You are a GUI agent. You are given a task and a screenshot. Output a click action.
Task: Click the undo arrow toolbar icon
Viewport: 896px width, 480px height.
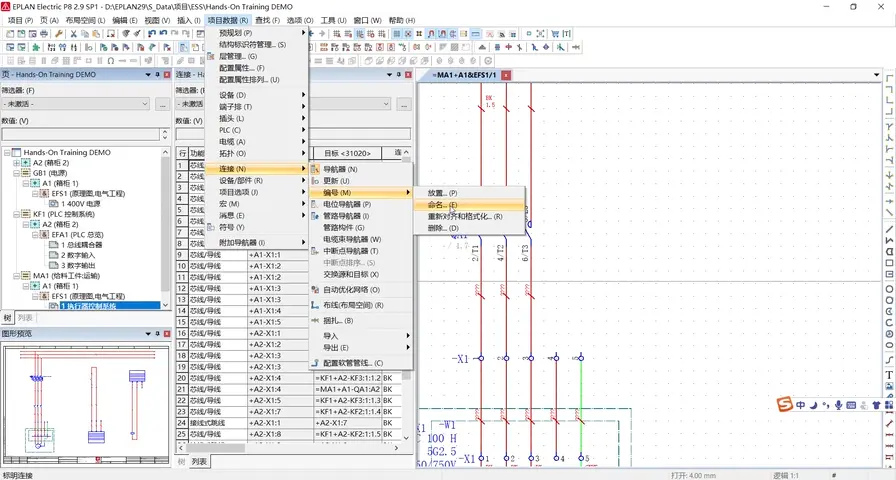pos(150,33)
